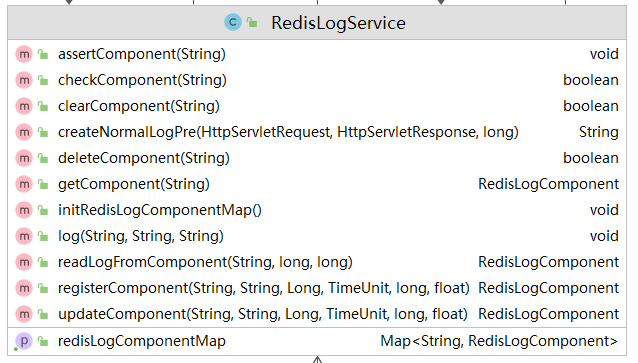Select the redisLogComponentMap property name
Screen dimensions: 638x363
142,341
